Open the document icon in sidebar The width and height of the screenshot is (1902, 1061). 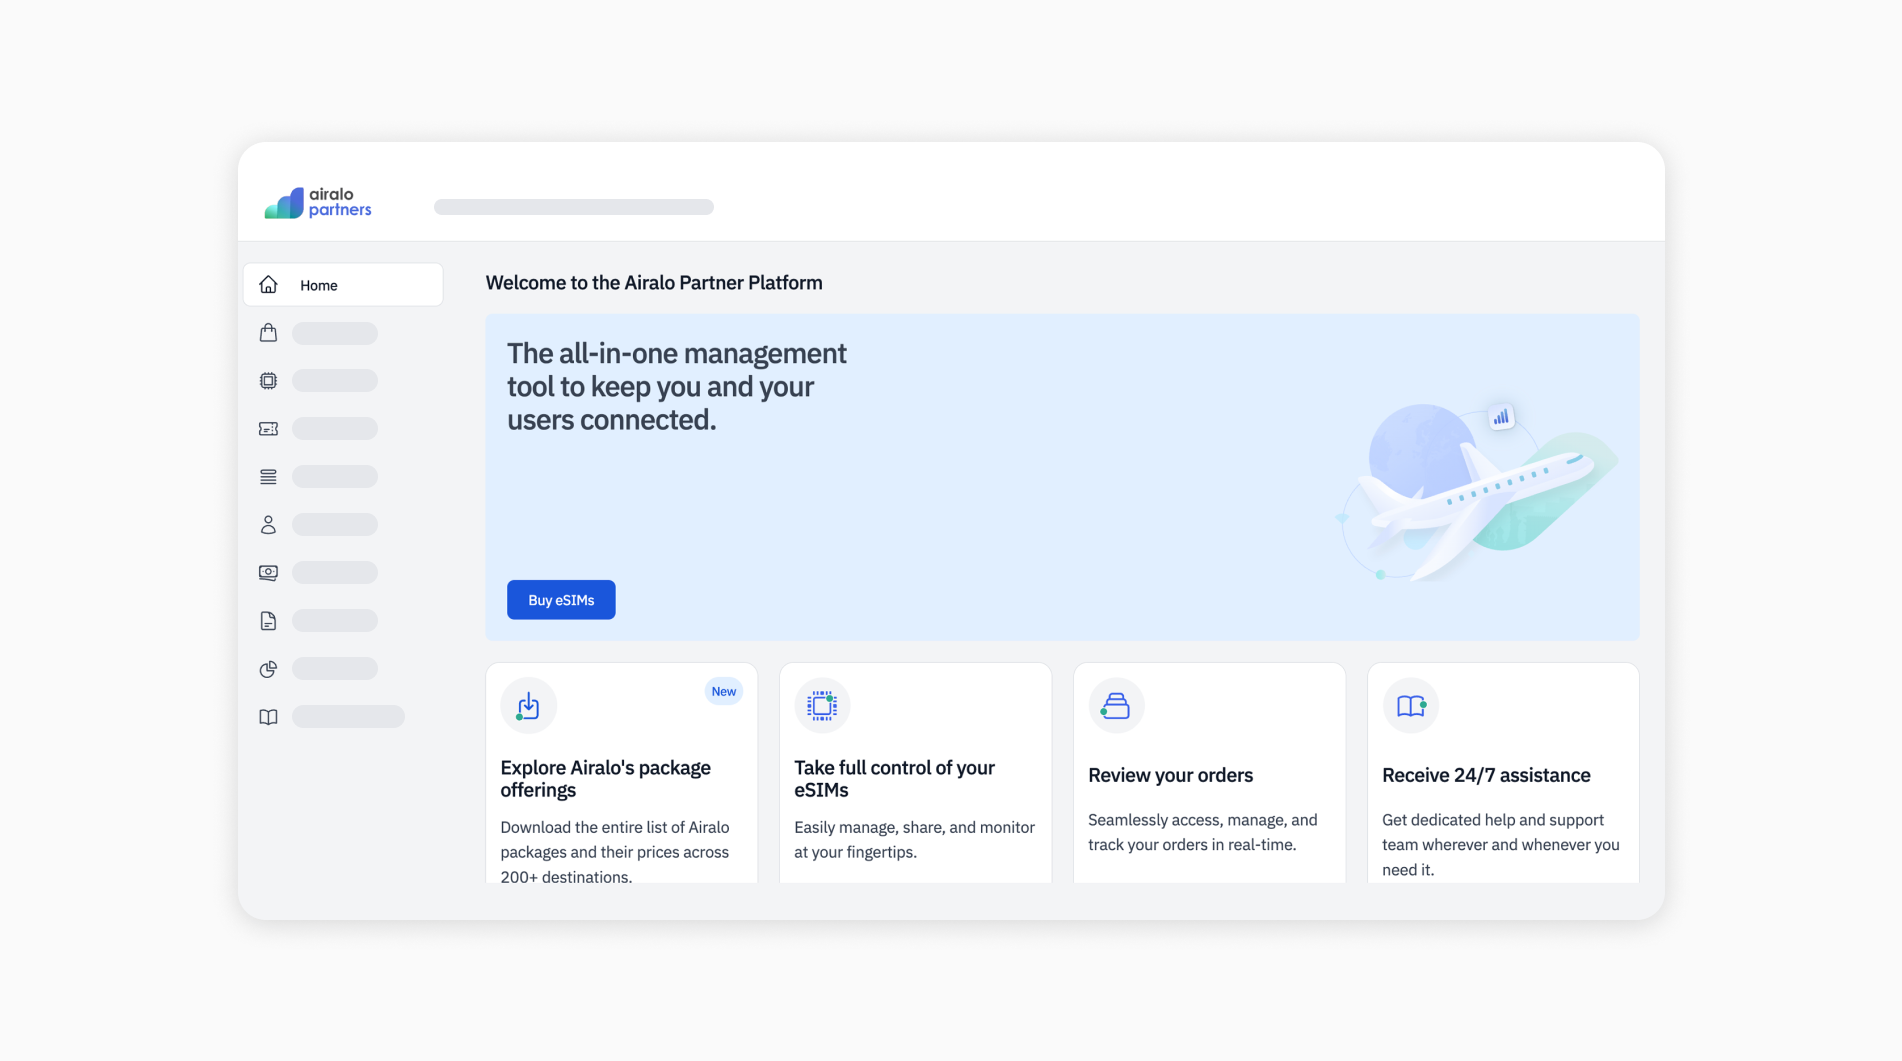(x=267, y=620)
